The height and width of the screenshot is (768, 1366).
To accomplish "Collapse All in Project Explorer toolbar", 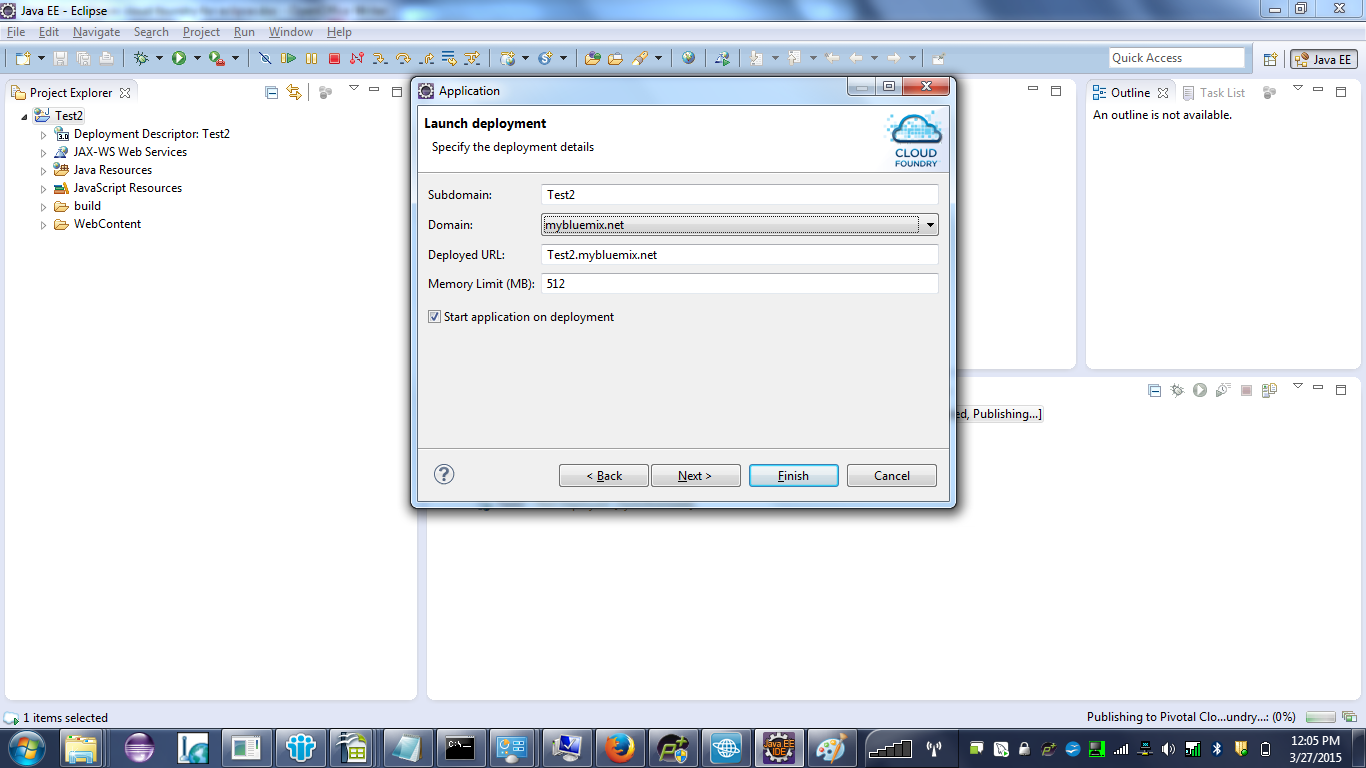I will (270, 92).
